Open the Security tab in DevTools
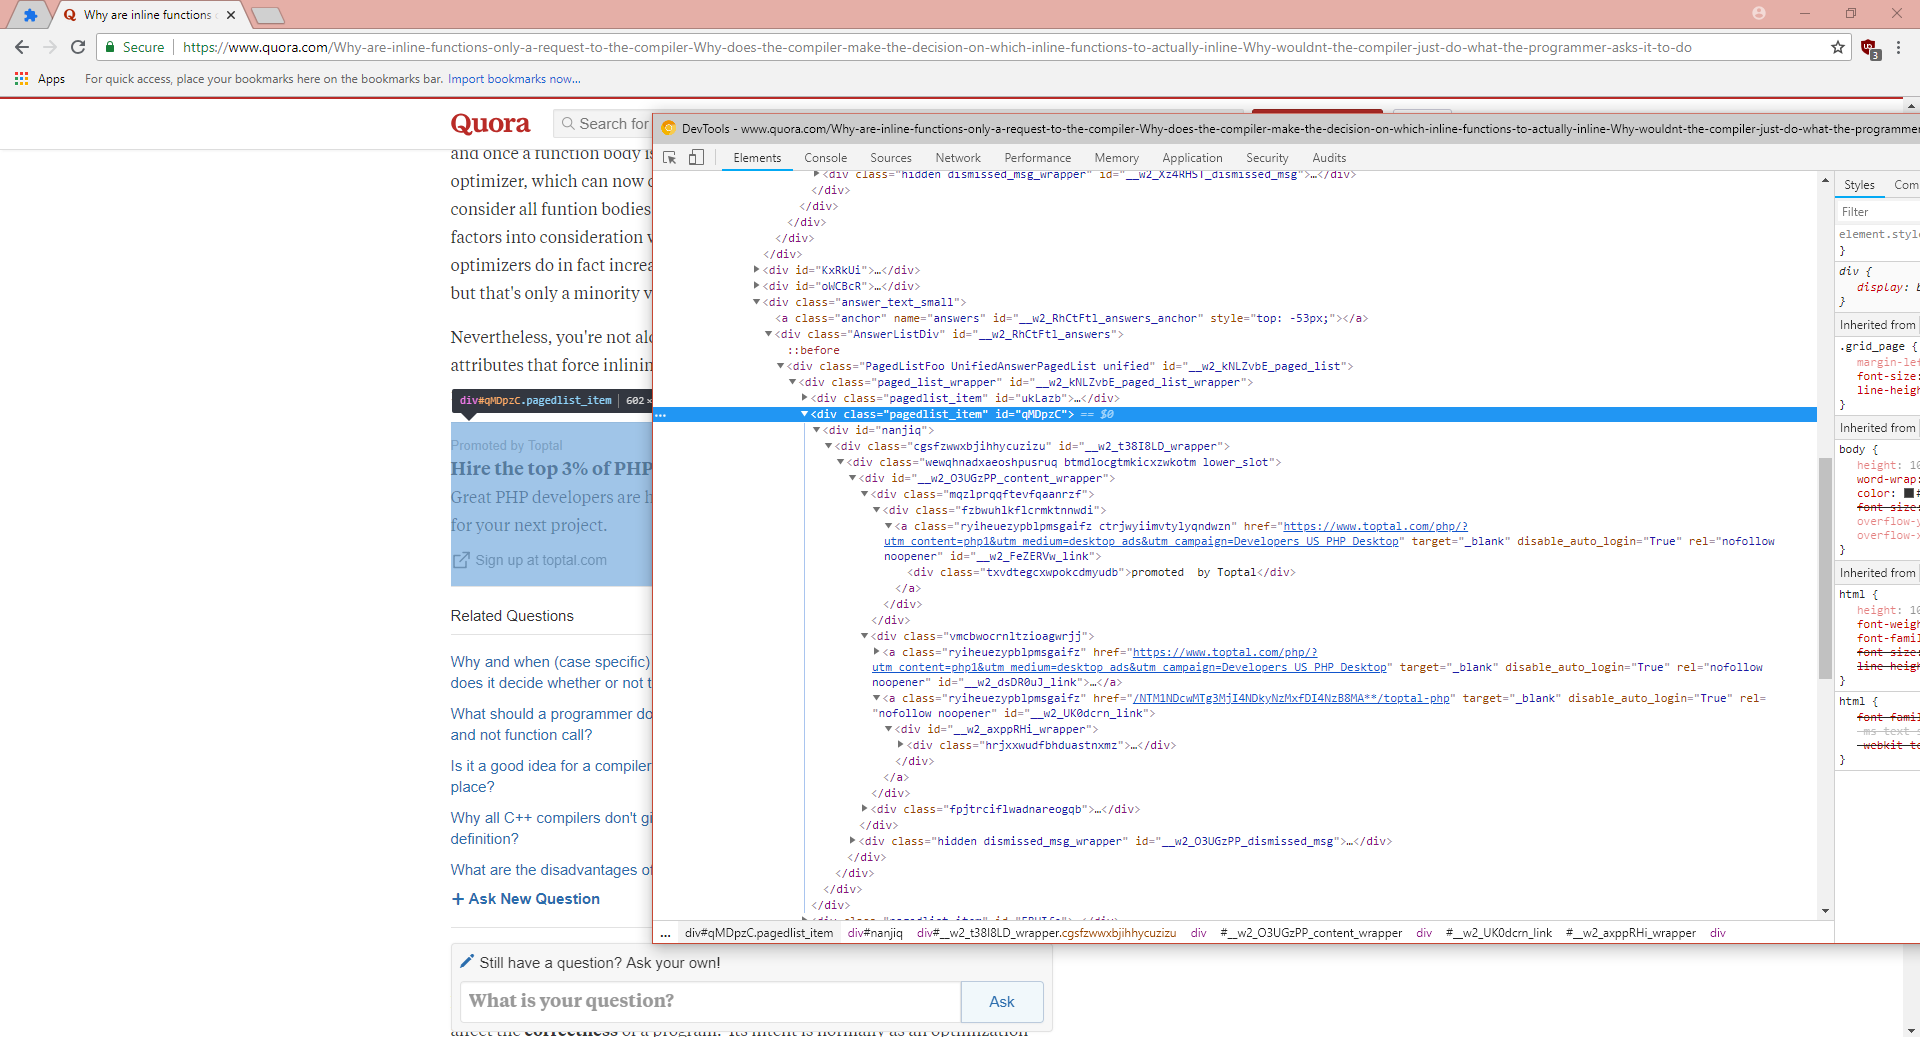Screen dimensions: 1920x1037 pyautogui.click(x=1267, y=158)
